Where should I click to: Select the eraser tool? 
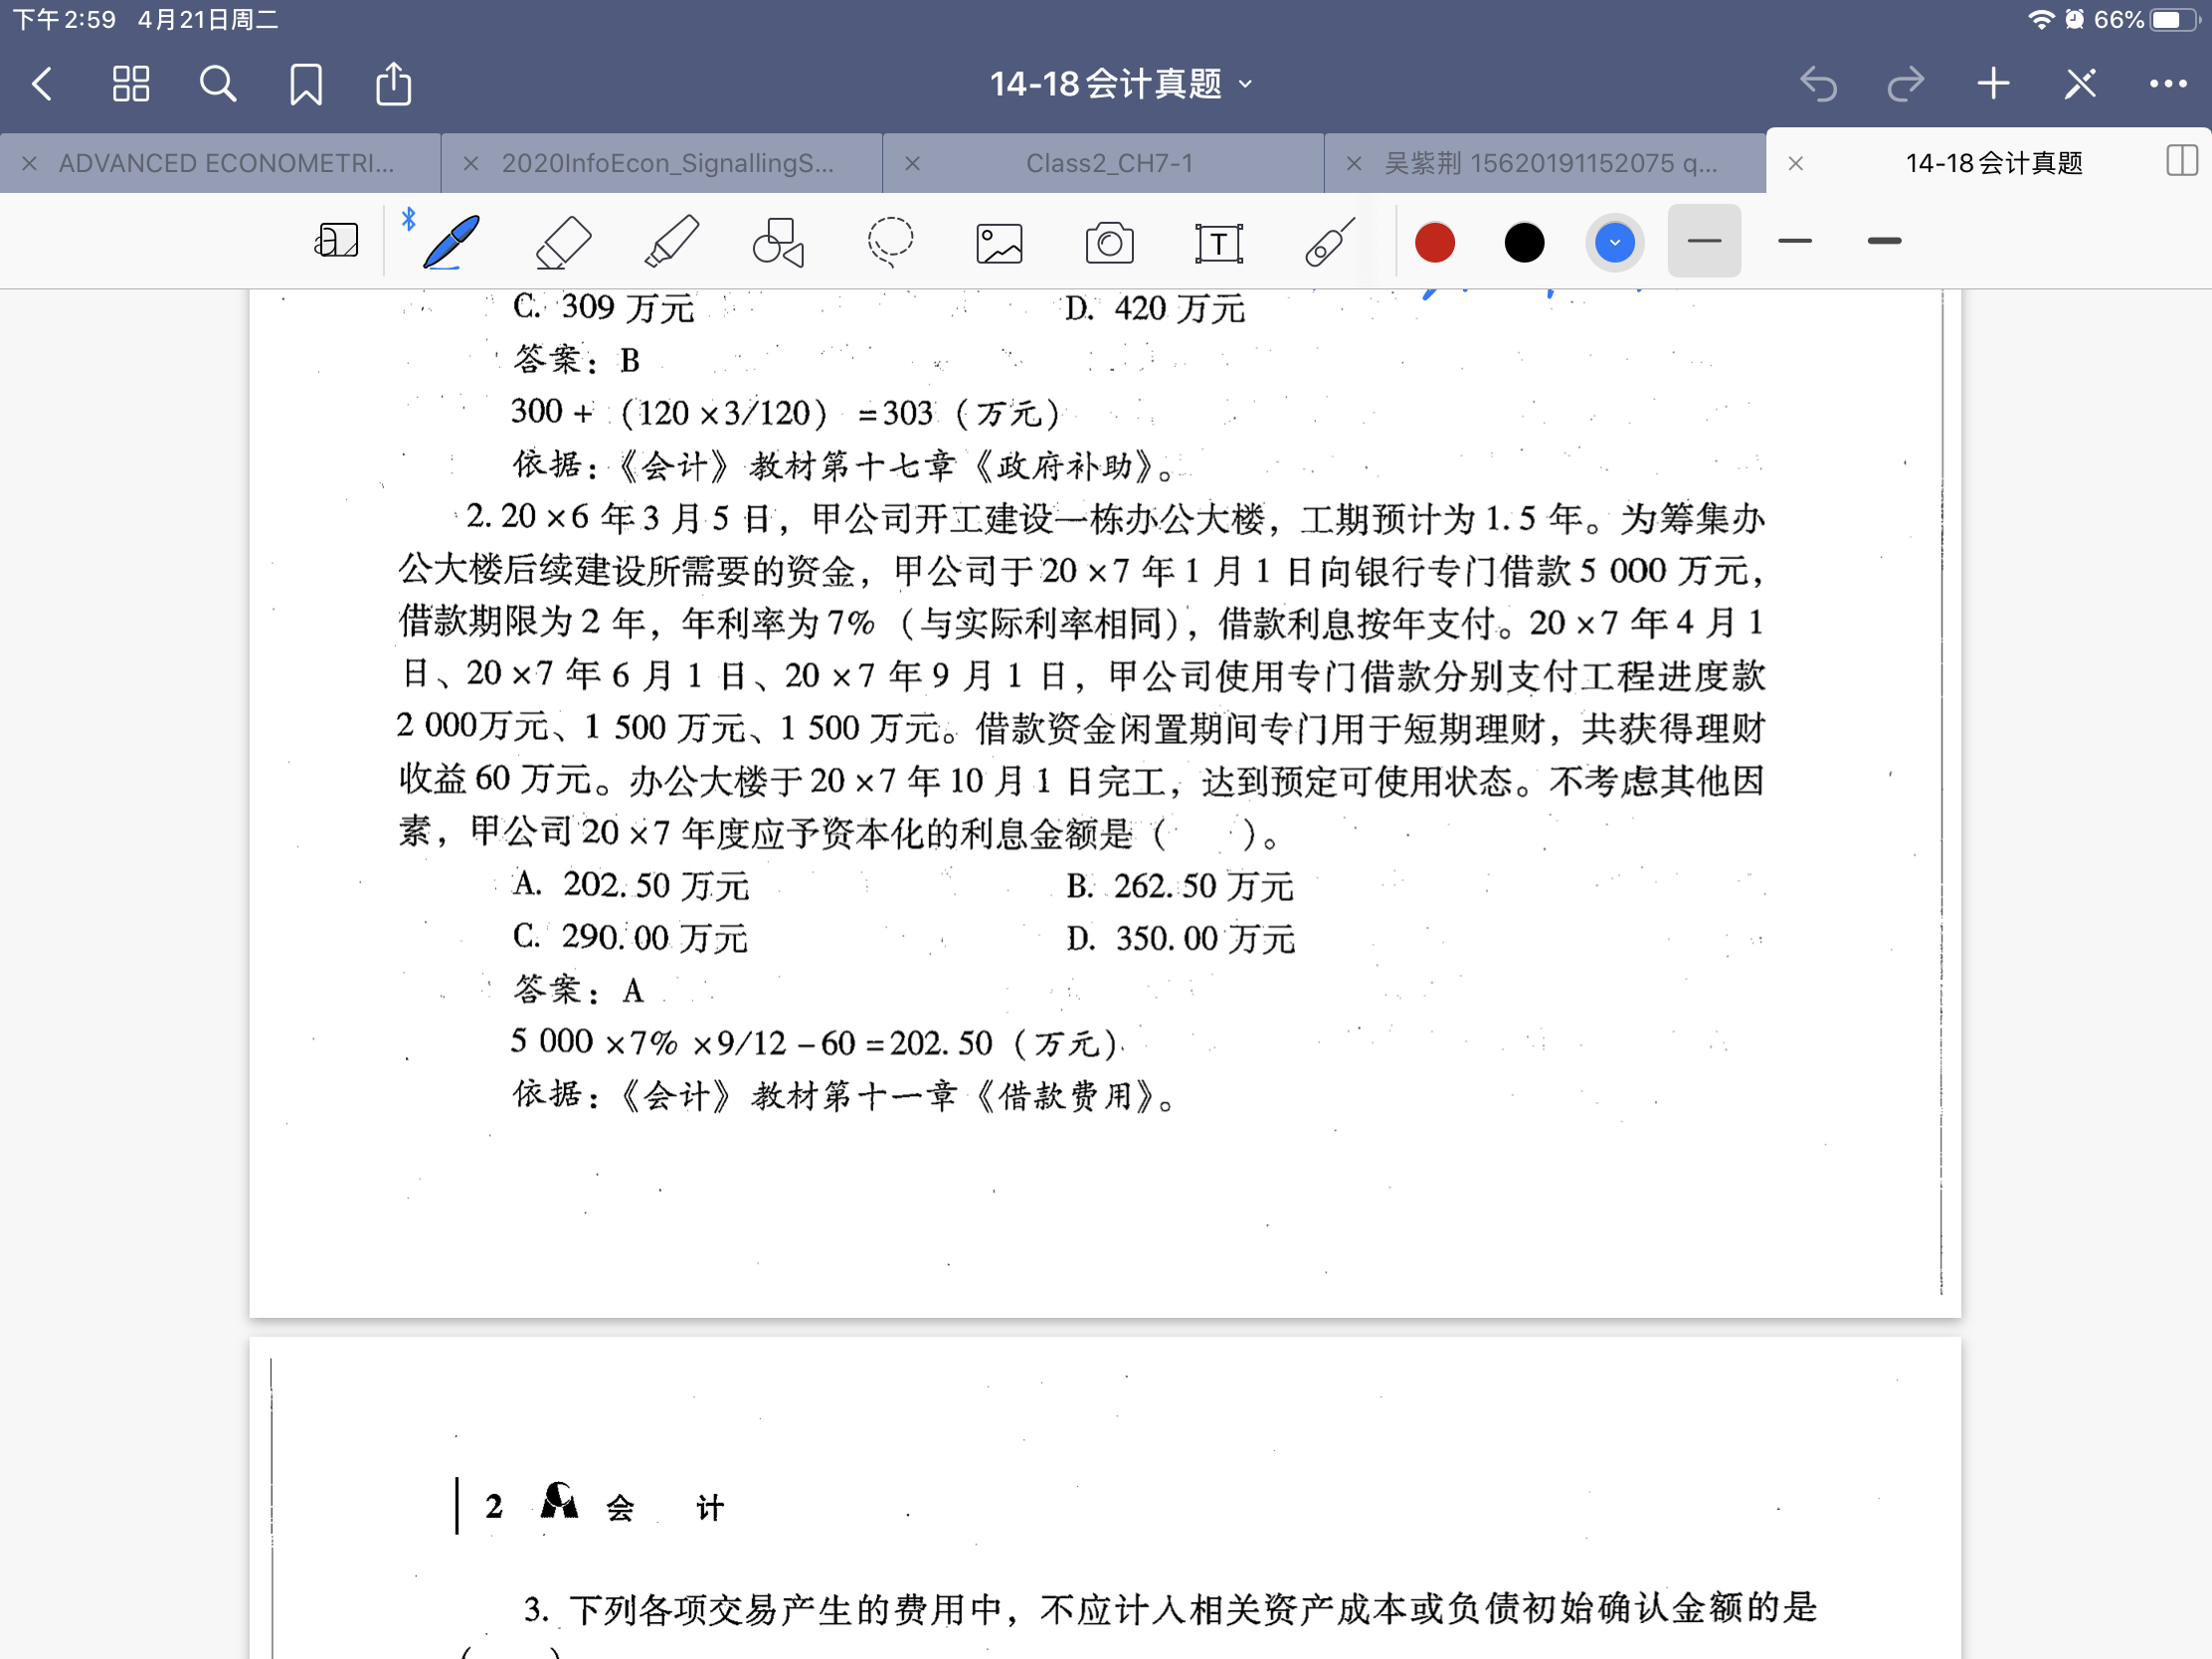click(x=563, y=242)
